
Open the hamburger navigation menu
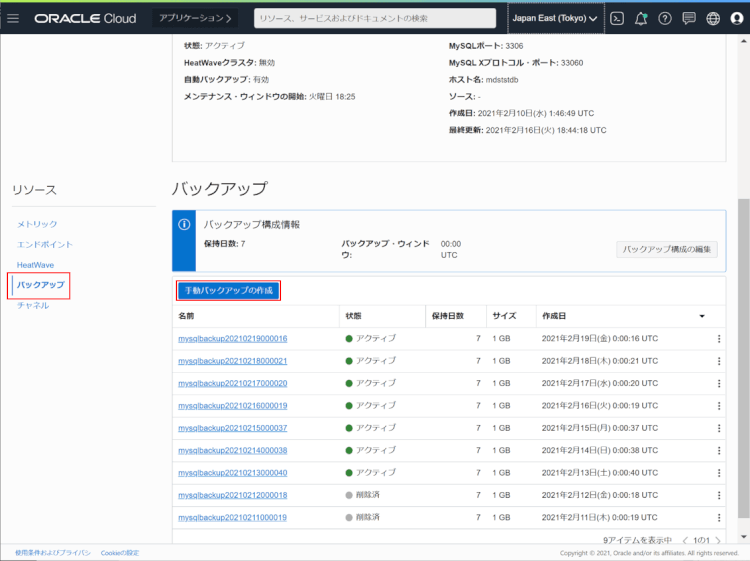coord(13,18)
